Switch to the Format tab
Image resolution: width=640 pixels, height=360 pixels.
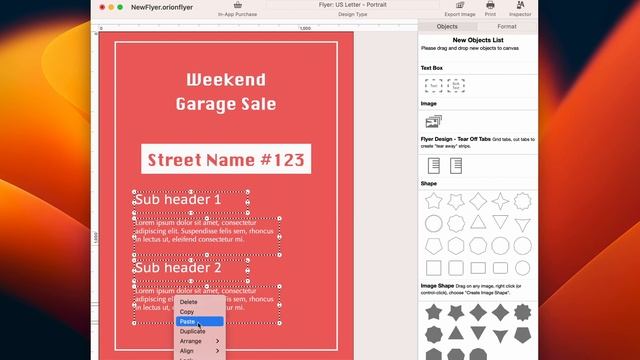click(x=507, y=27)
